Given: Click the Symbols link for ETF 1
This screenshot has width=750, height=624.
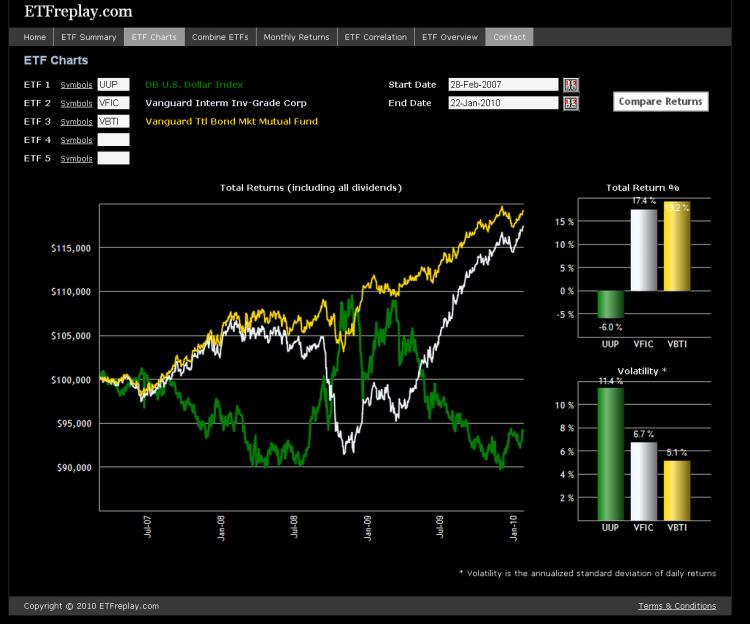Looking at the screenshot, I should pos(76,85).
